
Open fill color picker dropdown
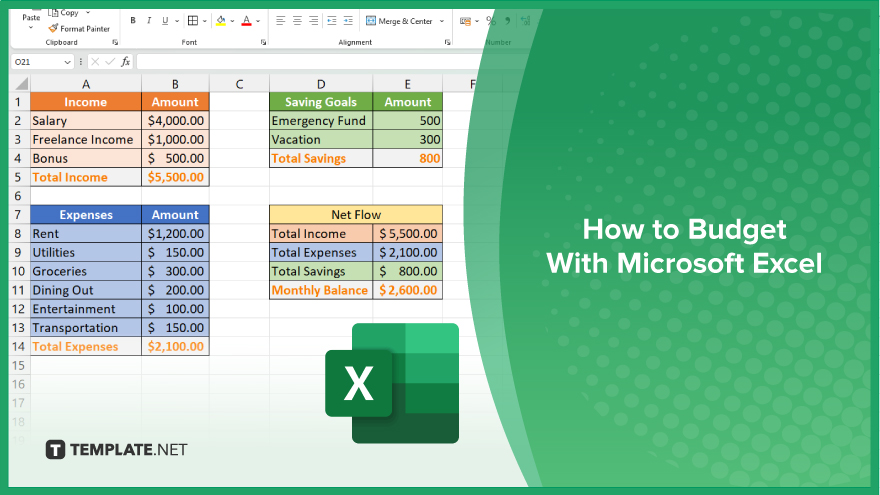tap(232, 21)
